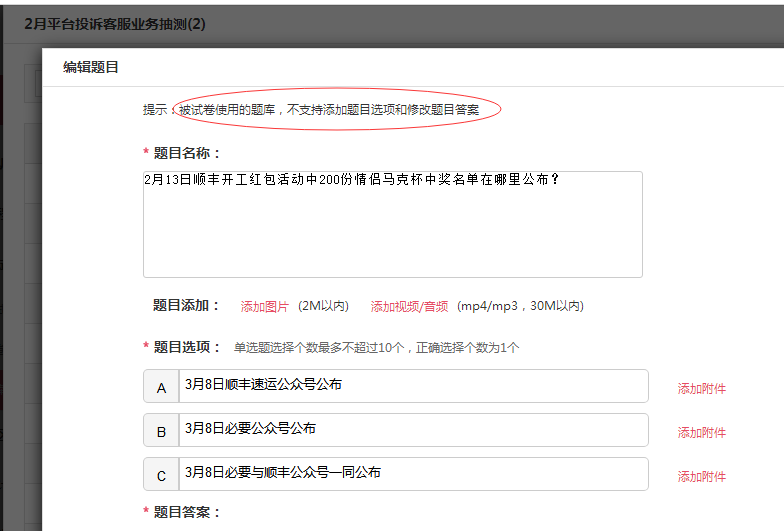Click option B input field '3月8日必要公众号公布'
Viewport: 784px width, 531px height.
pyautogui.click(x=414, y=430)
